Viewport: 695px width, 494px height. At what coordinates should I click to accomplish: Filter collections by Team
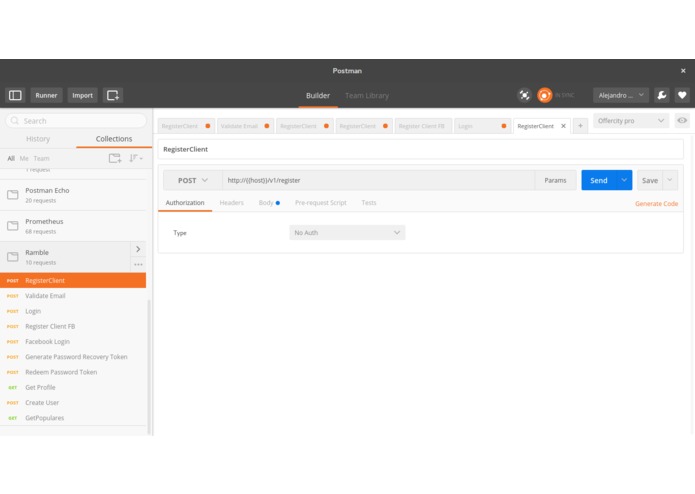pos(42,159)
